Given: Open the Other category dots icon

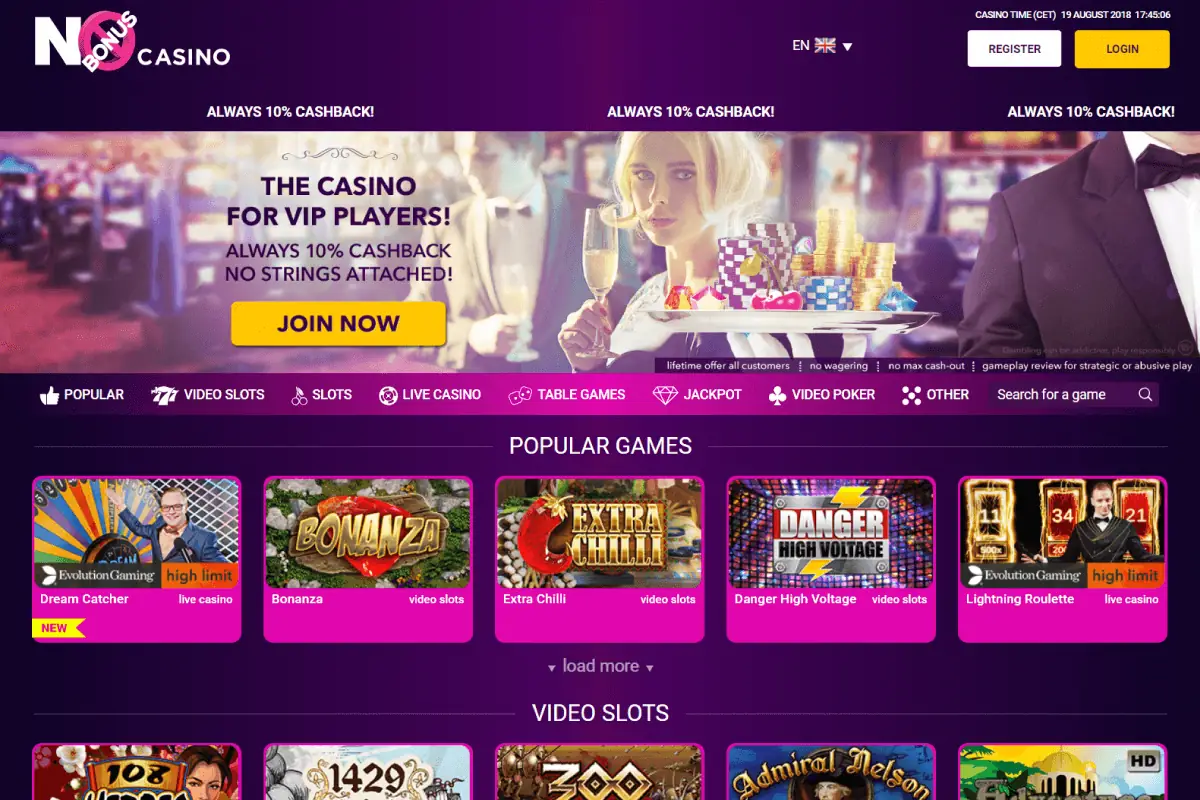Looking at the screenshot, I should coord(911,395).
